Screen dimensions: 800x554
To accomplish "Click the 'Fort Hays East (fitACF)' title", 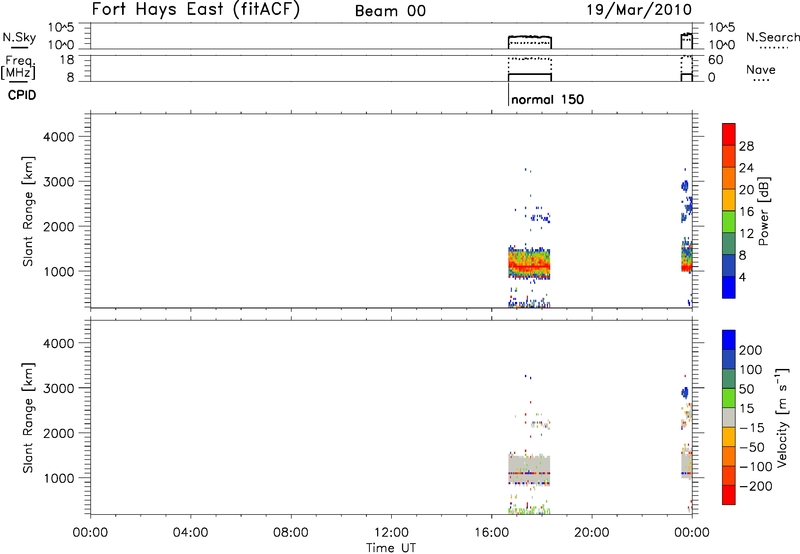I will point(195,9).
